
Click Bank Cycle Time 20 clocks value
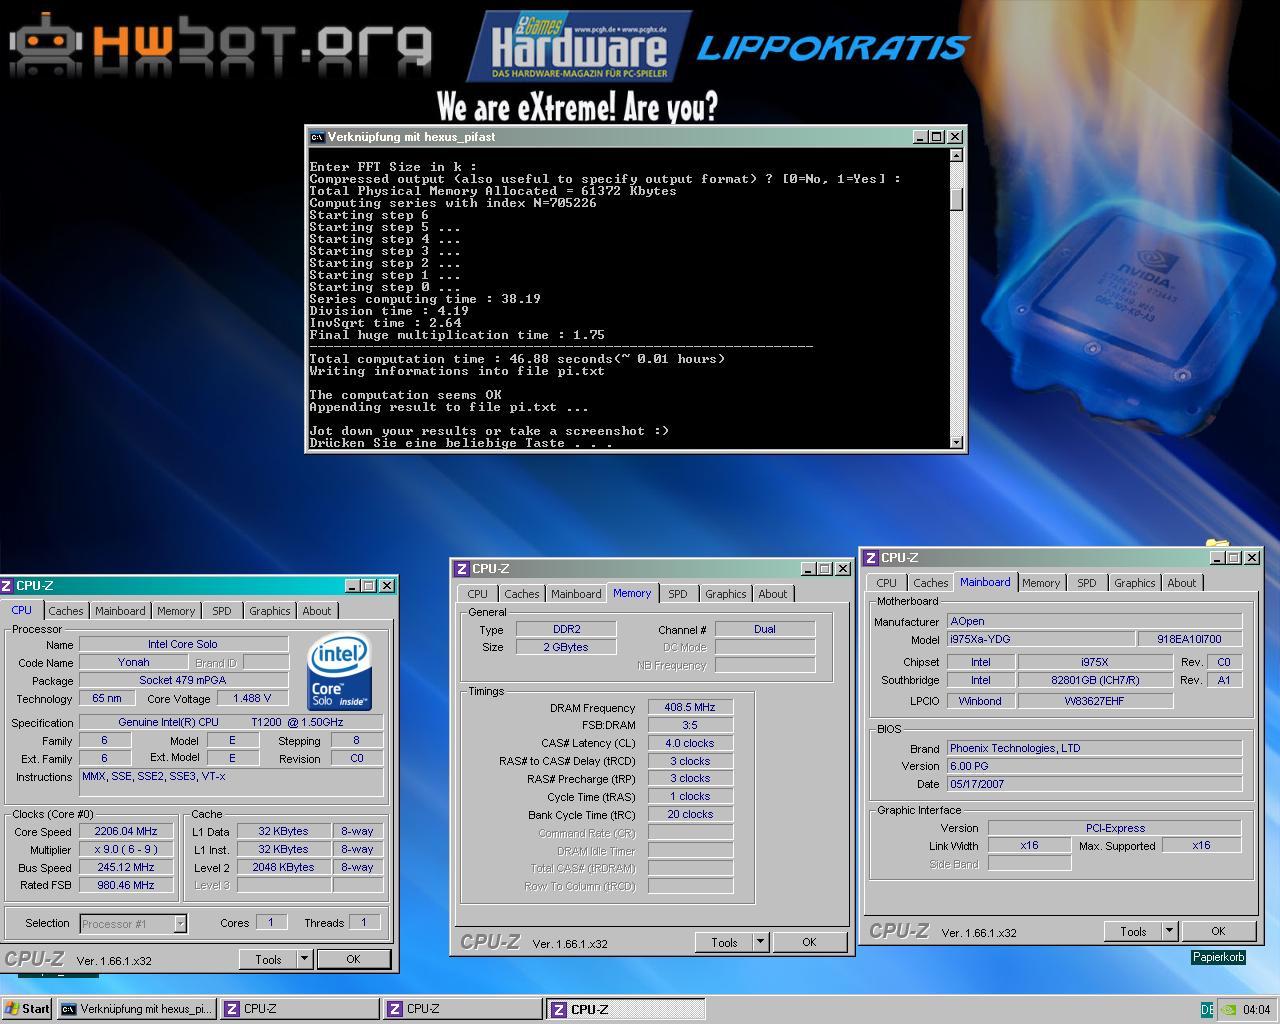(x=690, y=815)
